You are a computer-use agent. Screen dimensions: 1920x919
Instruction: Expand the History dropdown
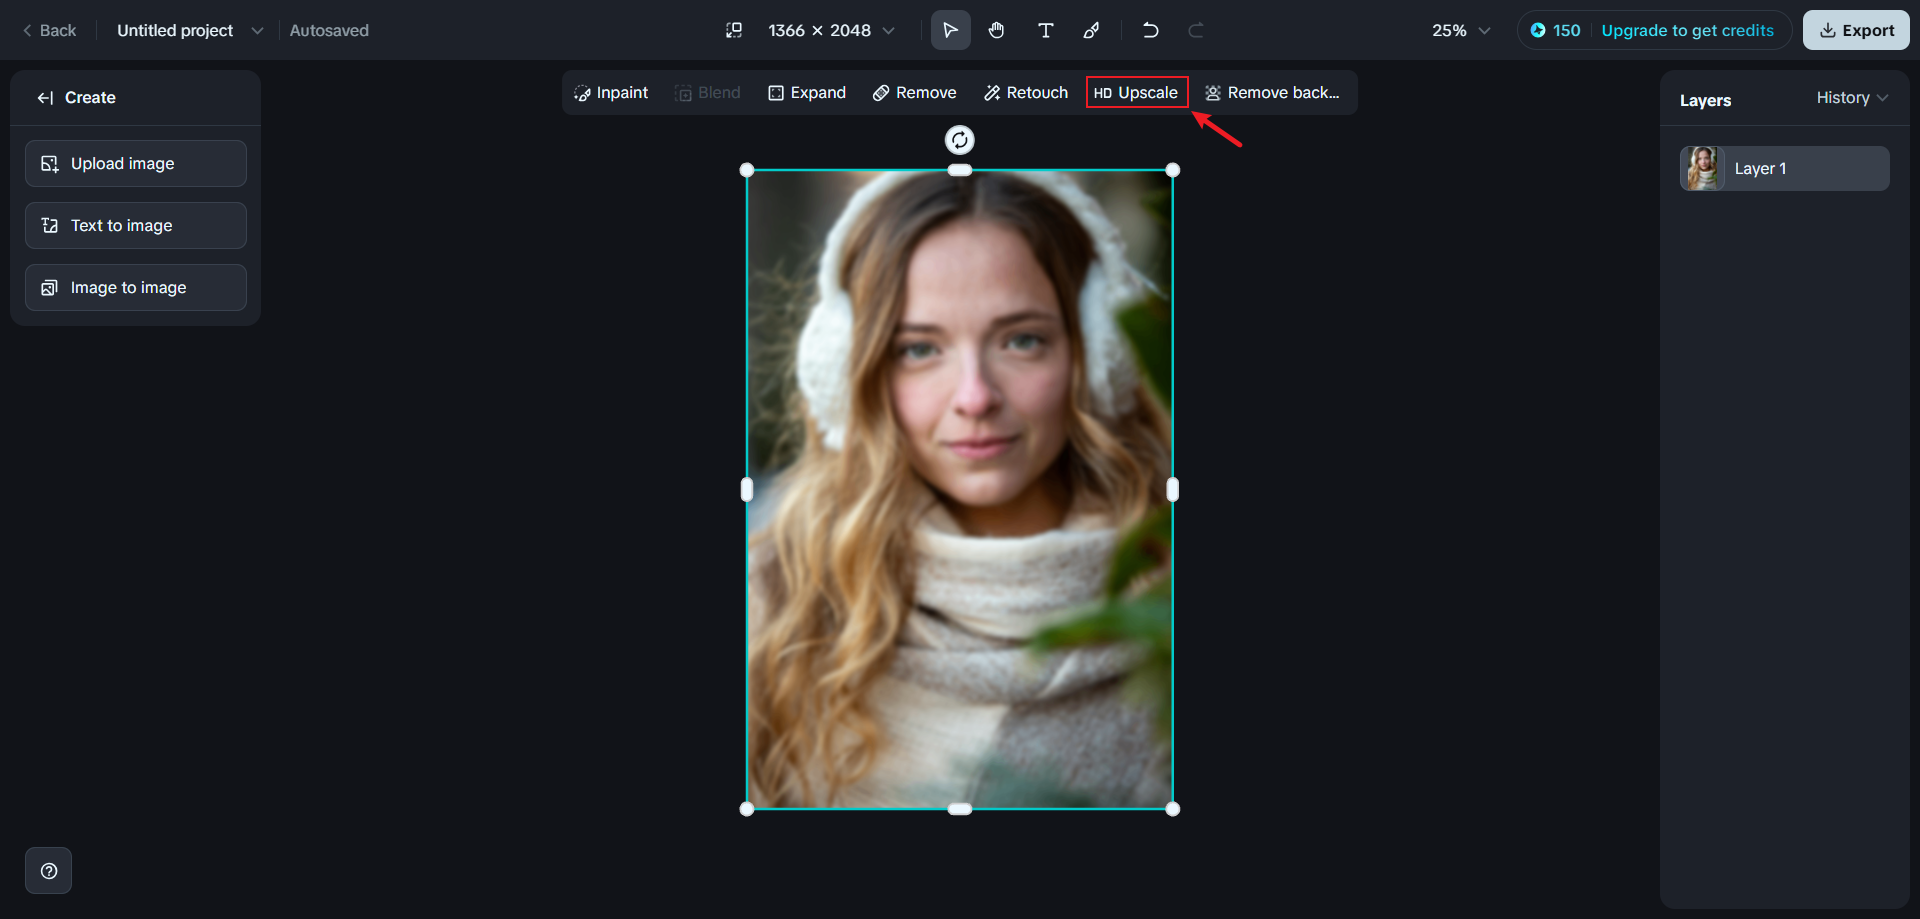pos(1852,98)
